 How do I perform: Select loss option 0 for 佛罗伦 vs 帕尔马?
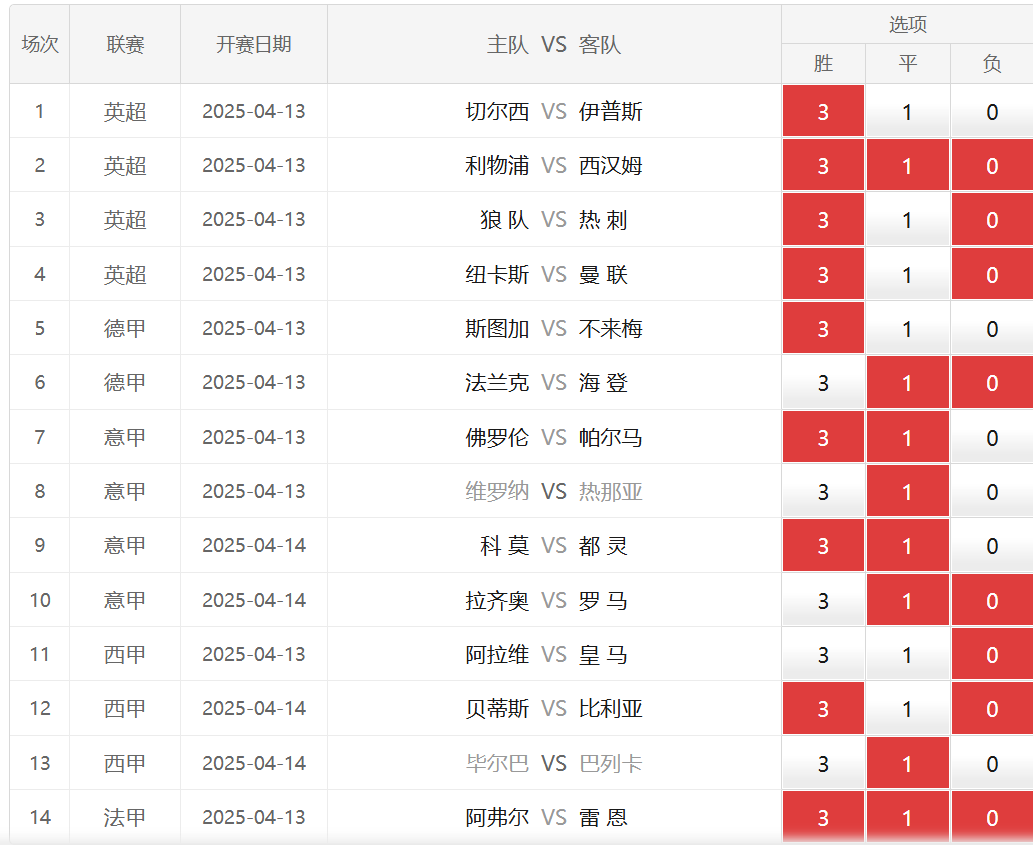tap(992, 437)
